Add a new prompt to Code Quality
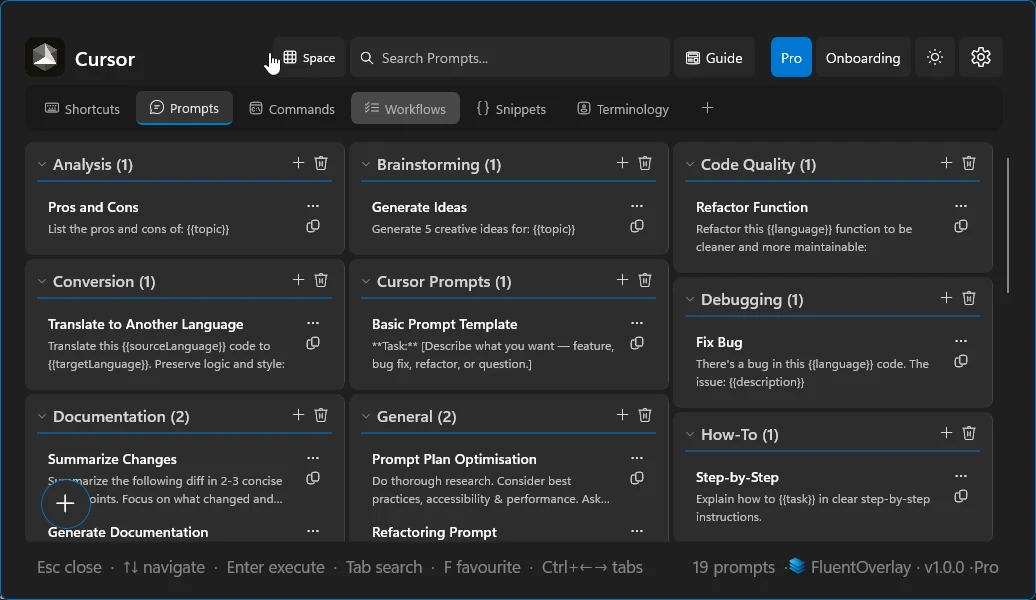The height and width of the screenshot is (600, 1036). click(945, 162)
